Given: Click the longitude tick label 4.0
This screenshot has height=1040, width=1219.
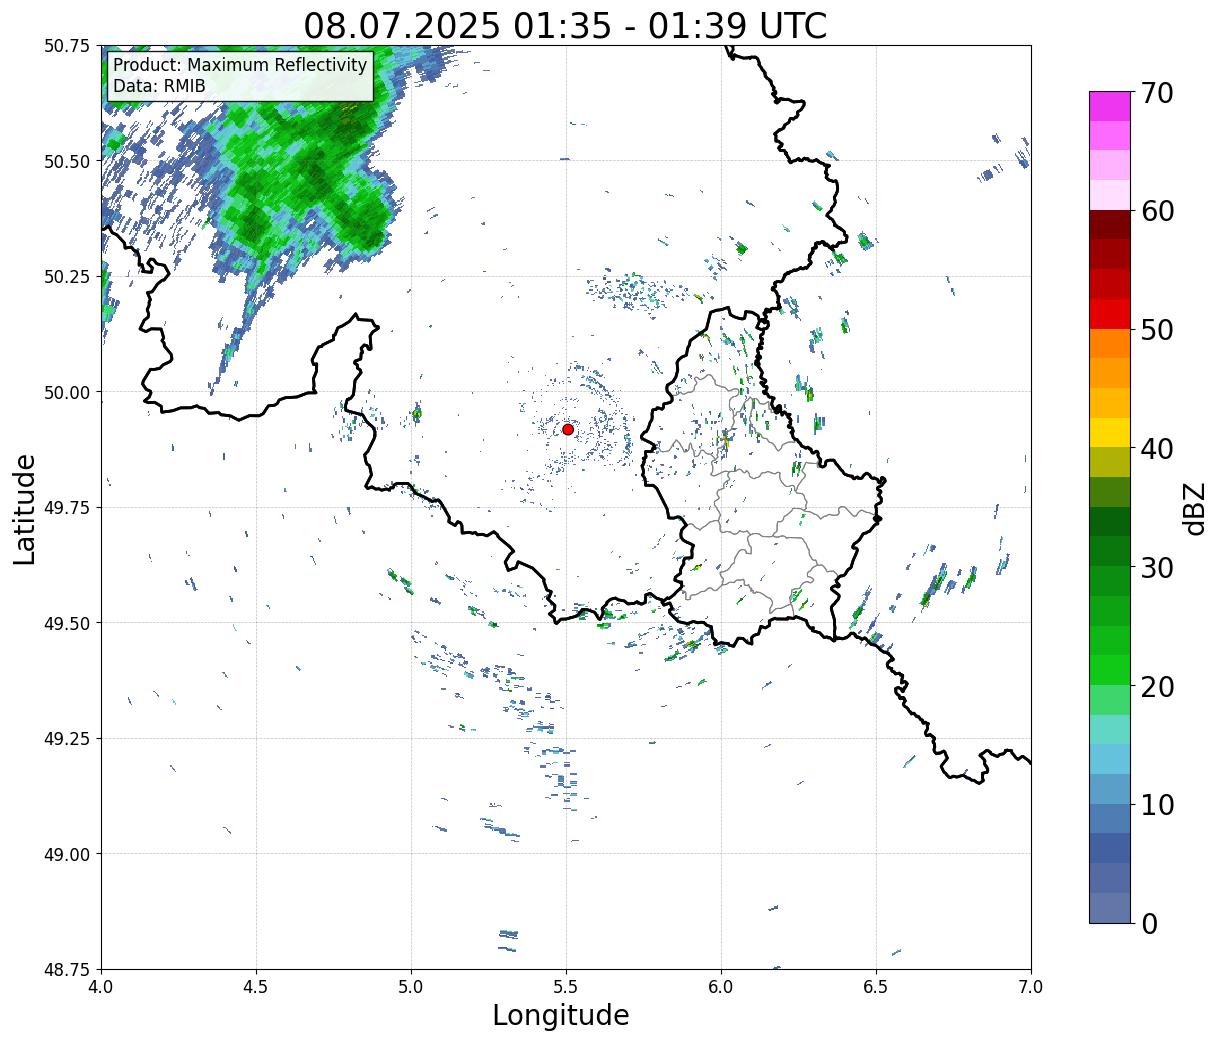Looking at the screenshot, I should pos(101,987).
